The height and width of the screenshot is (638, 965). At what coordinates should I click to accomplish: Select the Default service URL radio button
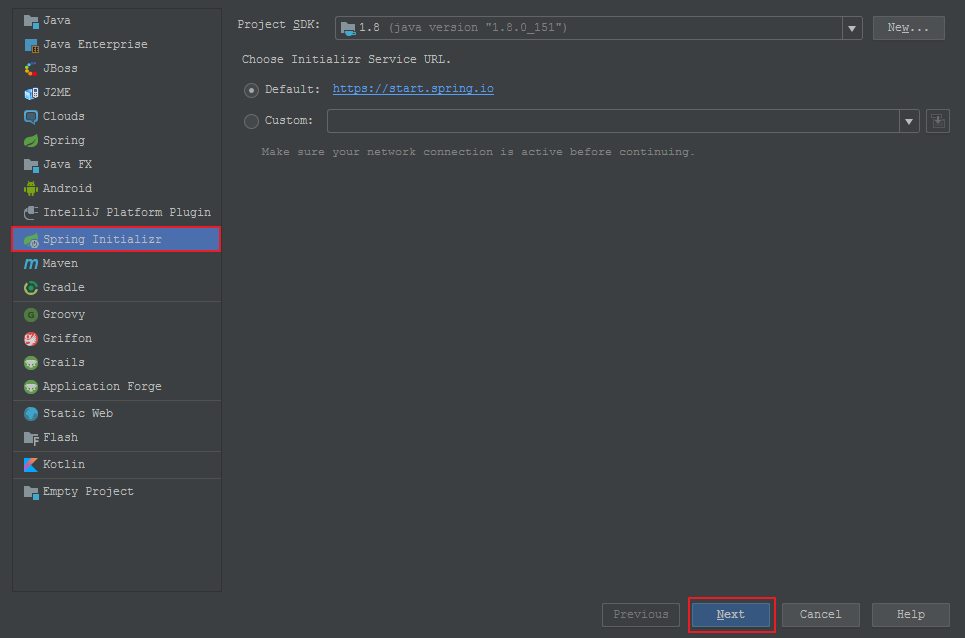(x=251, y=90)
